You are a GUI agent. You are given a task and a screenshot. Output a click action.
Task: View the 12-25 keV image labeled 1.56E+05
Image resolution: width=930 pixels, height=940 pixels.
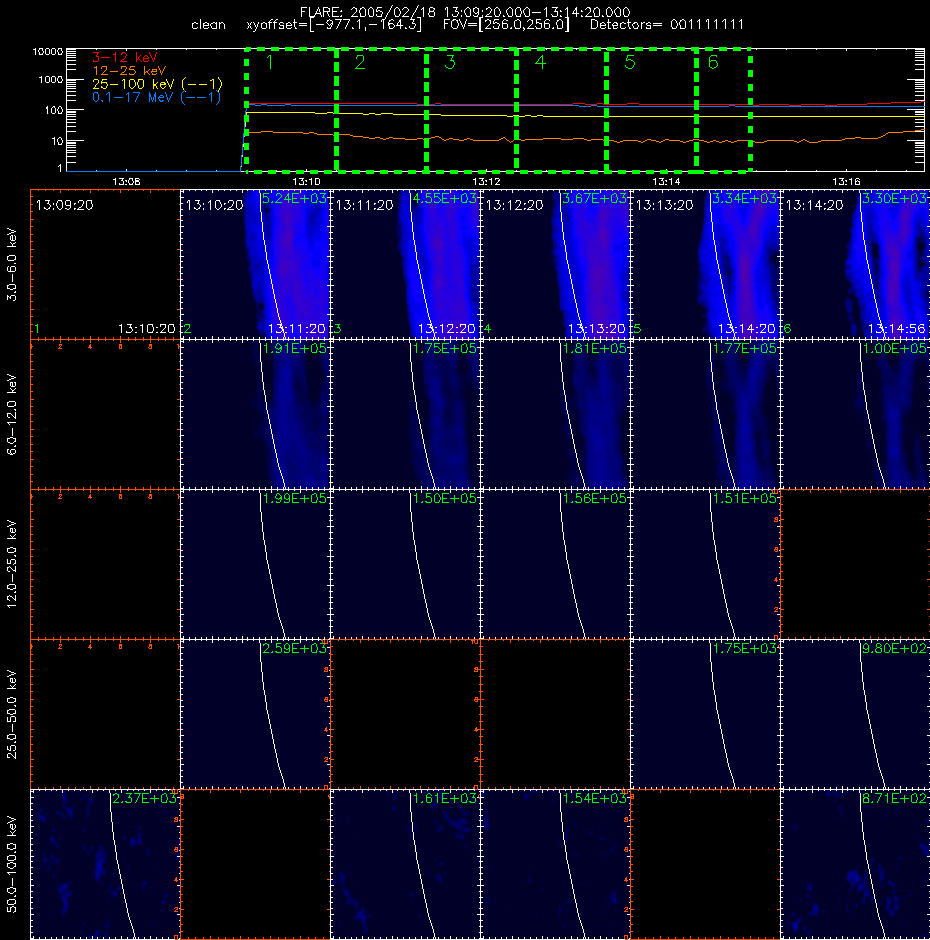click(x=555, y=564)
